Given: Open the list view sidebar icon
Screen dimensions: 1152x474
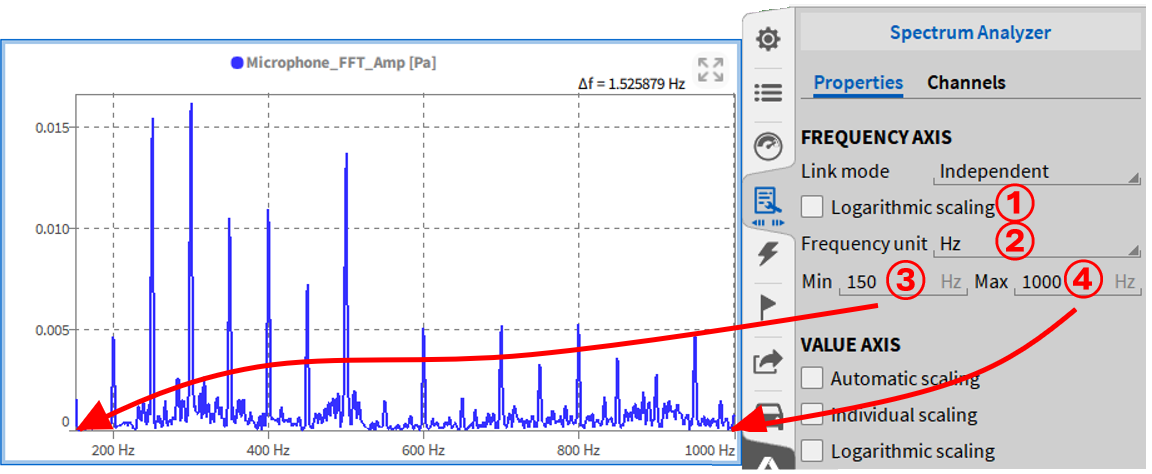Looking at the screenshot, I should (768, 92).
